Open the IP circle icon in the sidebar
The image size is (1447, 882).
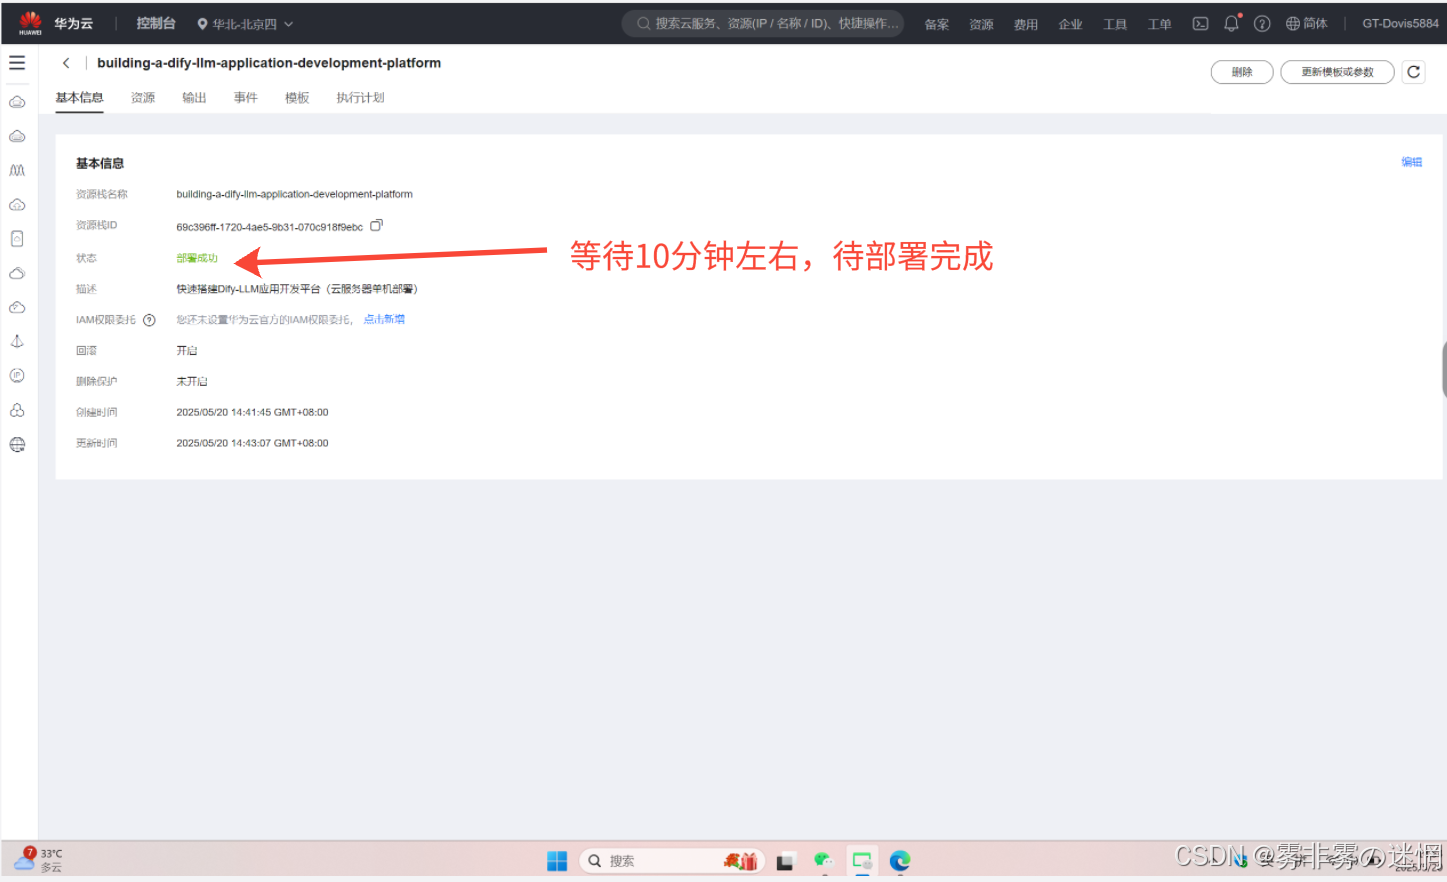(x=17, y=376)
